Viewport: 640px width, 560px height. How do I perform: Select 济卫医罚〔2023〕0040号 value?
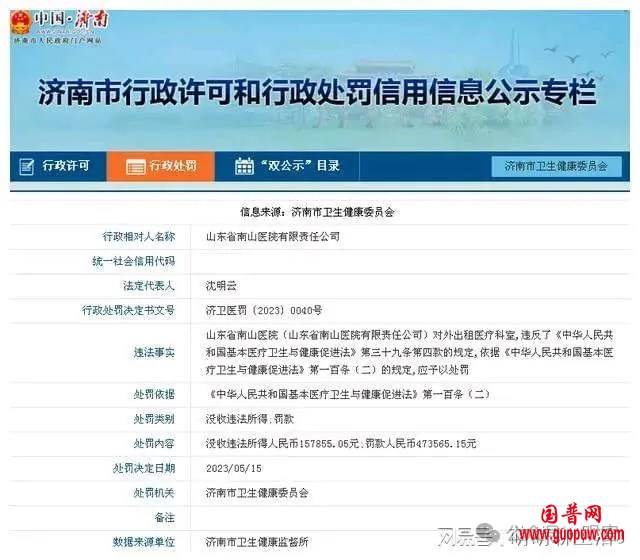click(x=264, y=311)
